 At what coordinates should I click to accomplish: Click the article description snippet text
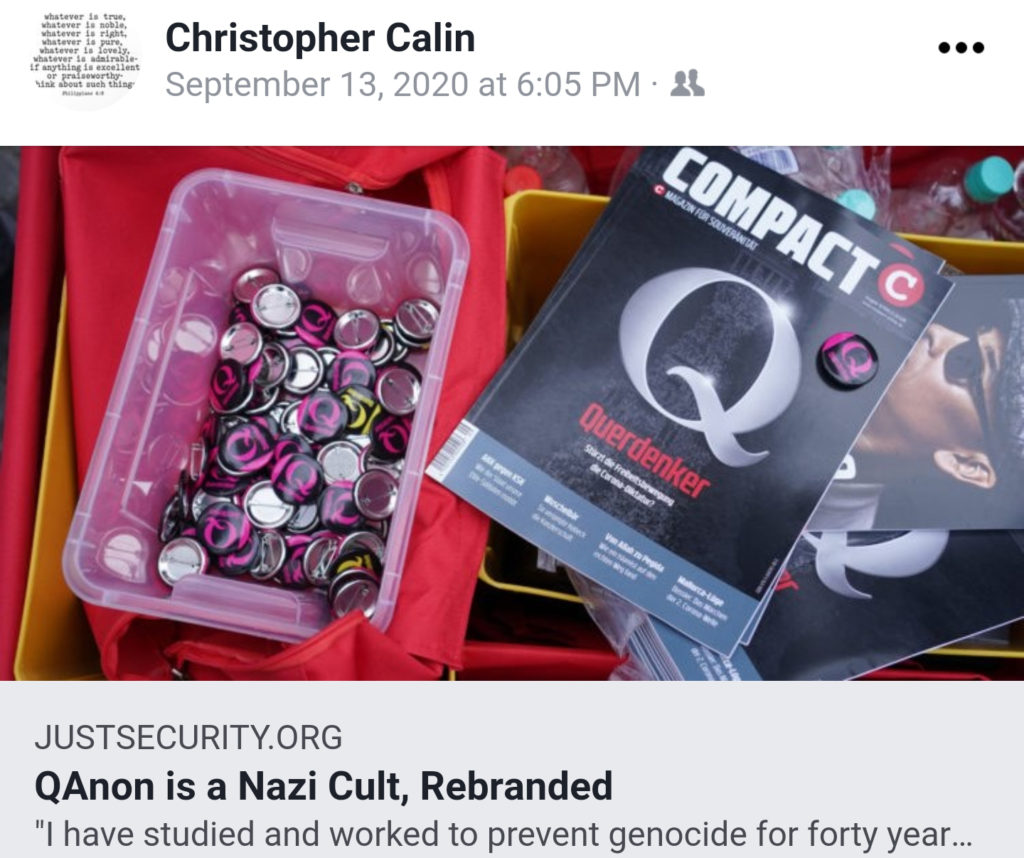pos(504,834)
